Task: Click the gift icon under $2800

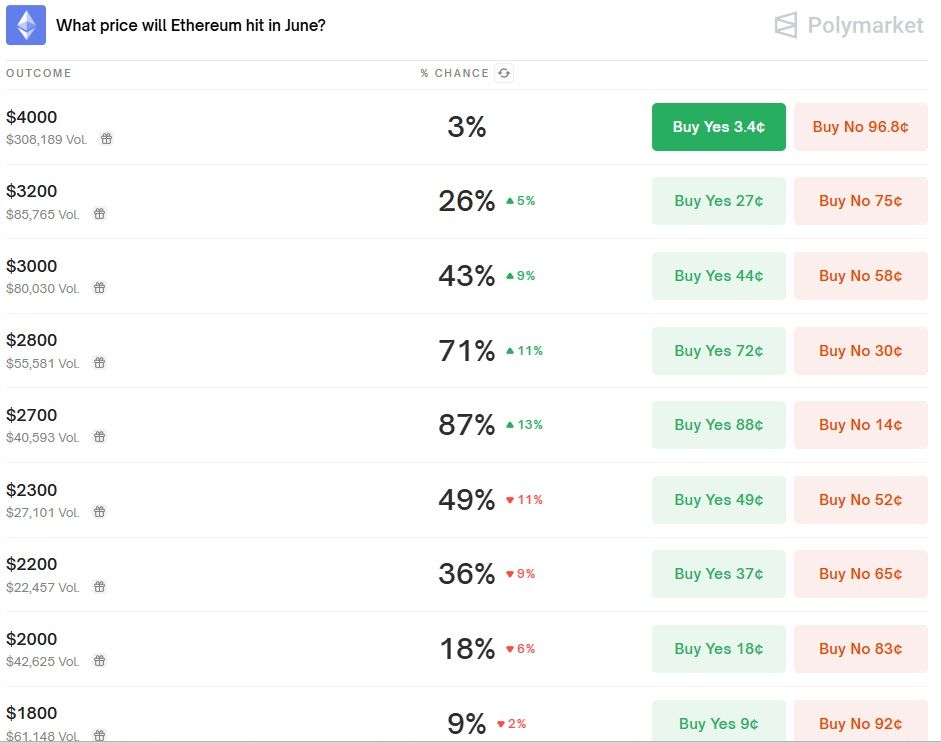Action: [100, 363]
